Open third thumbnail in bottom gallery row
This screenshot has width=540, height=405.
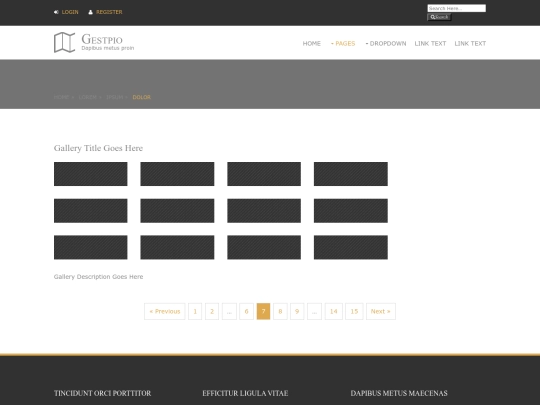(264, 247)
